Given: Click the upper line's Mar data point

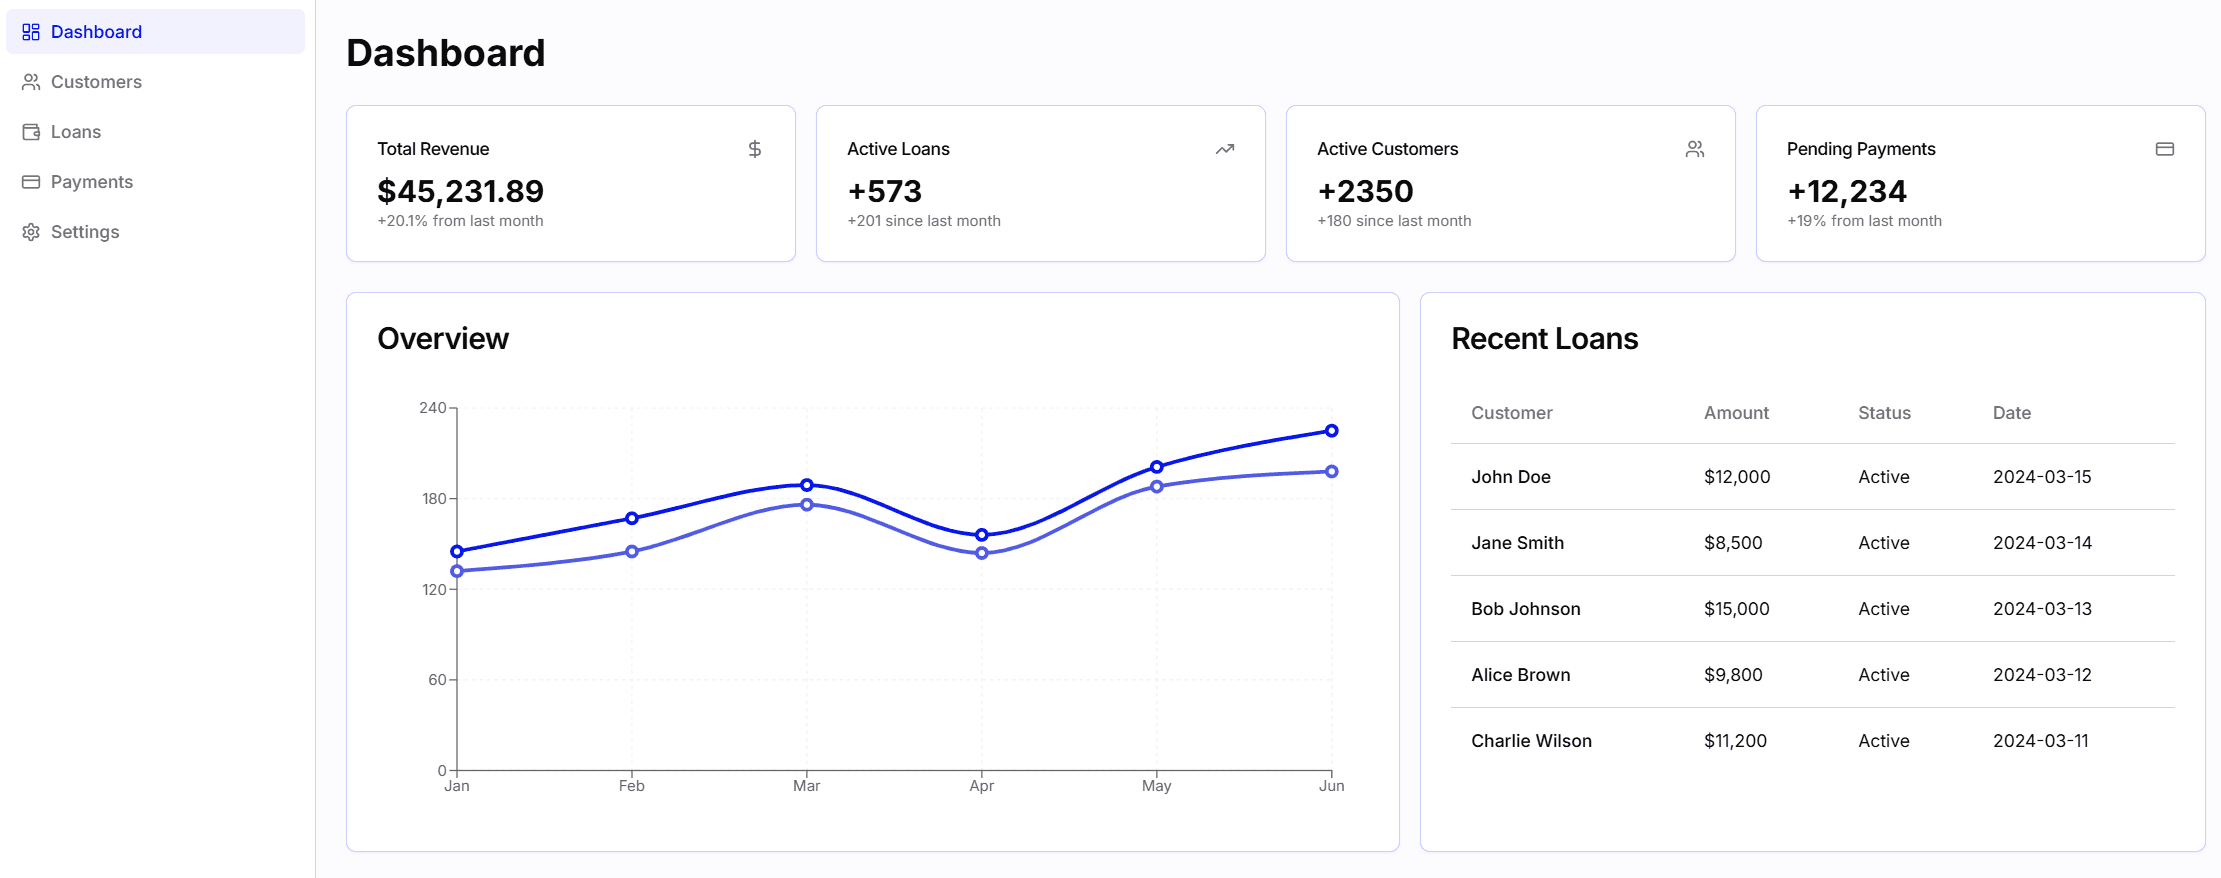Looking at the screenshot, I should [807, 485].
